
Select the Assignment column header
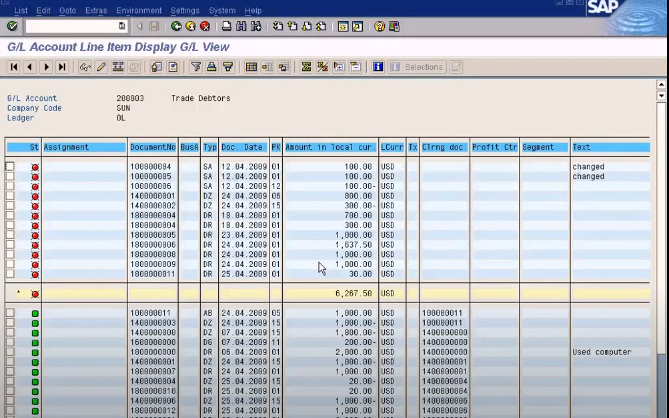pyautogui.click(x=84, y=148)
